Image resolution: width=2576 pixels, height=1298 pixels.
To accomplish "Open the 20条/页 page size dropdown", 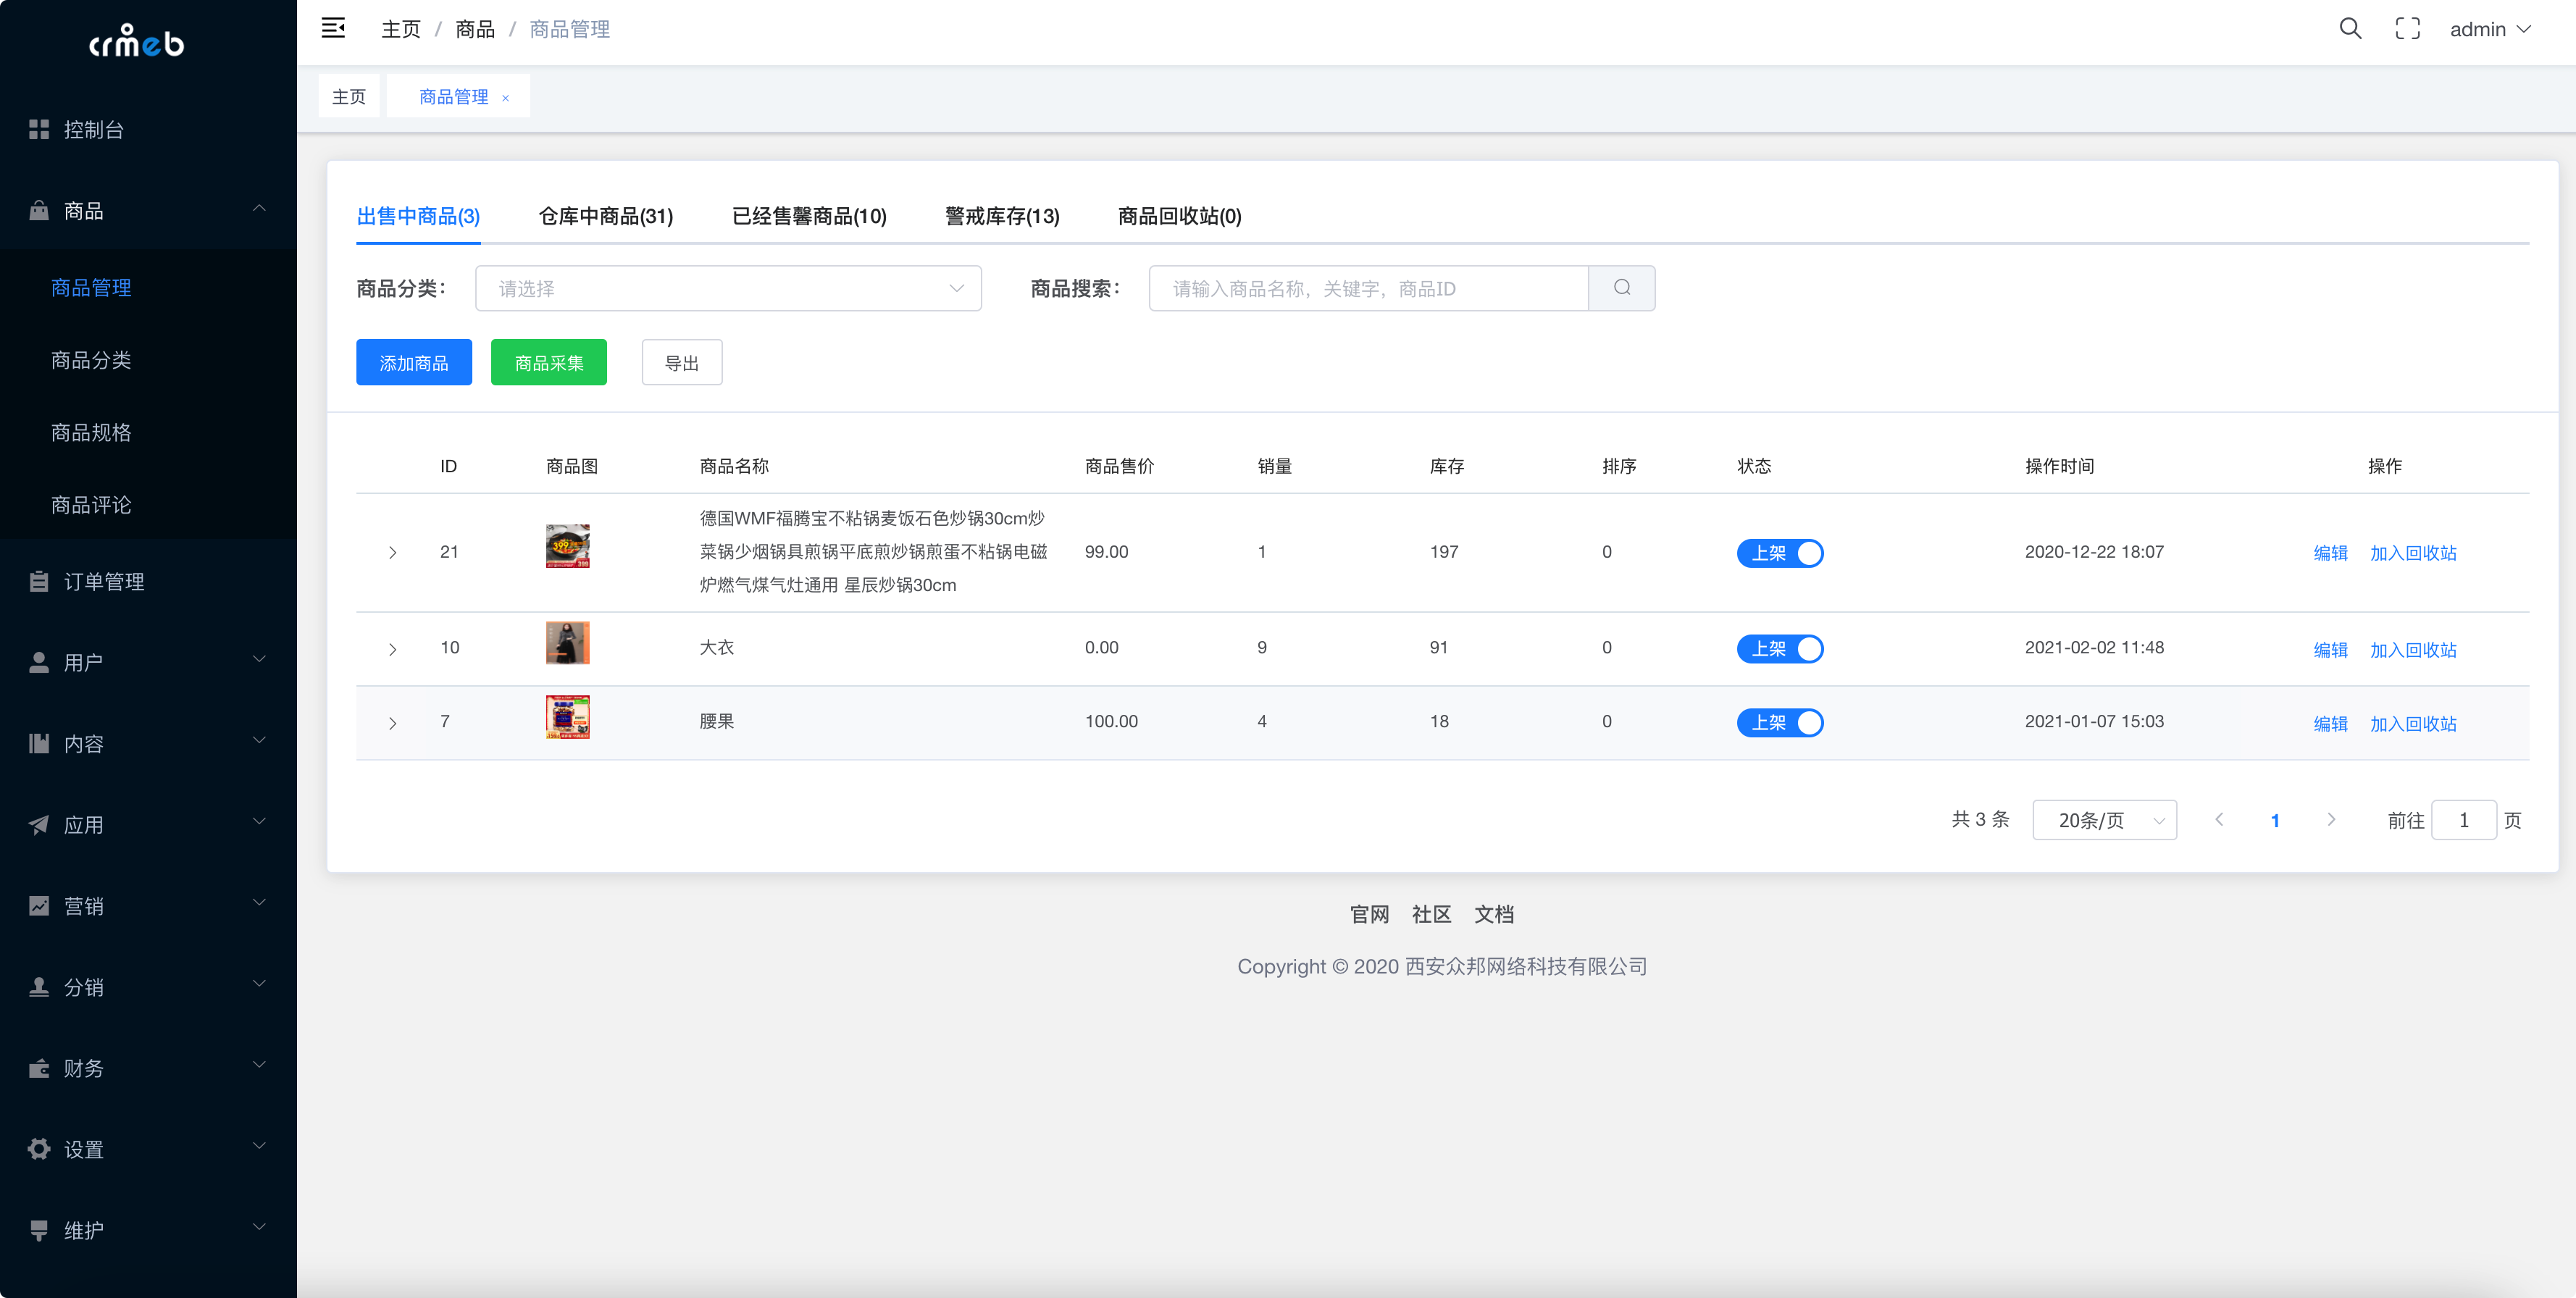I will coord(2104,819).
